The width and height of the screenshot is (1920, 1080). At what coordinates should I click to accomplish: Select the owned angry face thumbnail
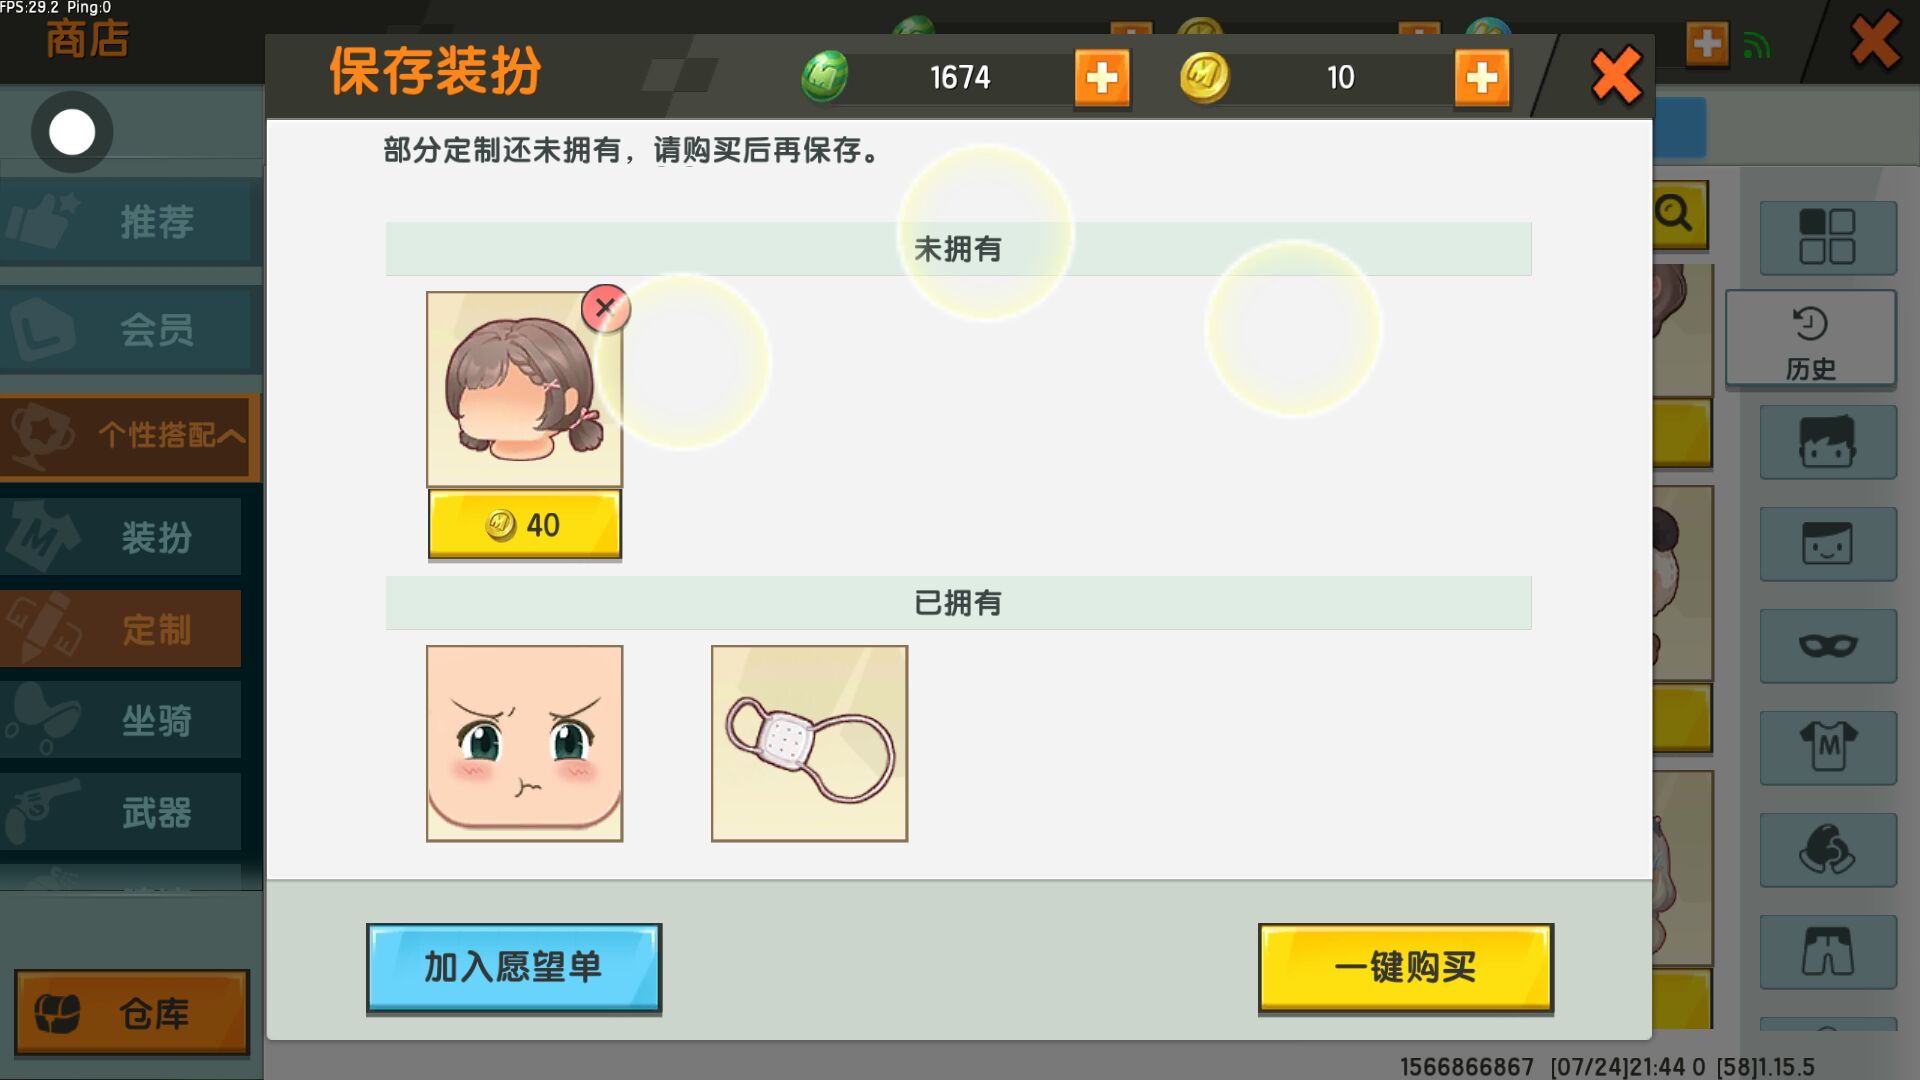coord(525,743)
